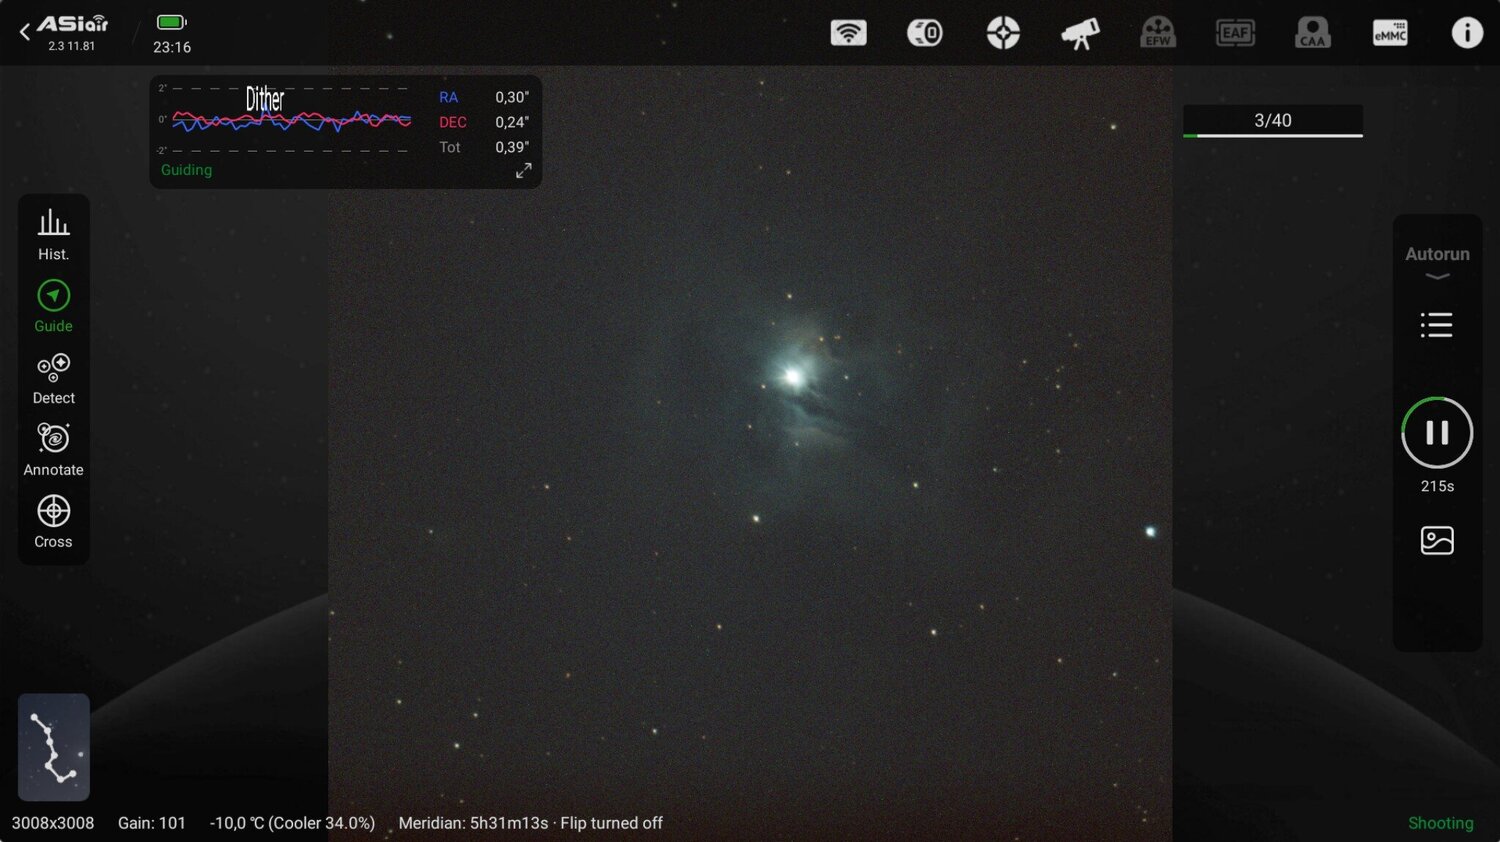This screenshot has width=1500, height=842.
Task: Open the Autorun plan list icon
Action: pyautogui.click(x=1437, y=325)
